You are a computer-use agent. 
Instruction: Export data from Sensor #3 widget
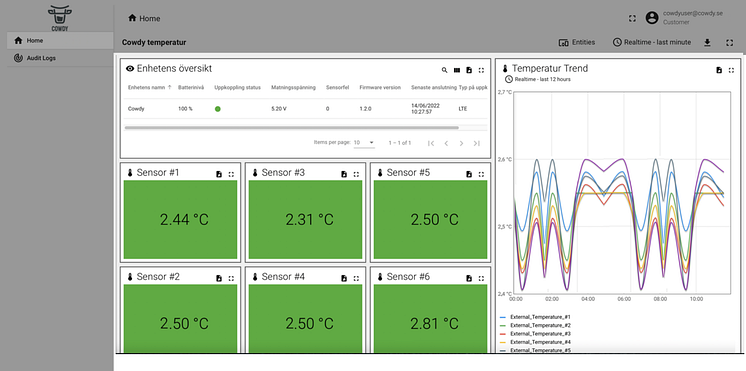point(344,174)
